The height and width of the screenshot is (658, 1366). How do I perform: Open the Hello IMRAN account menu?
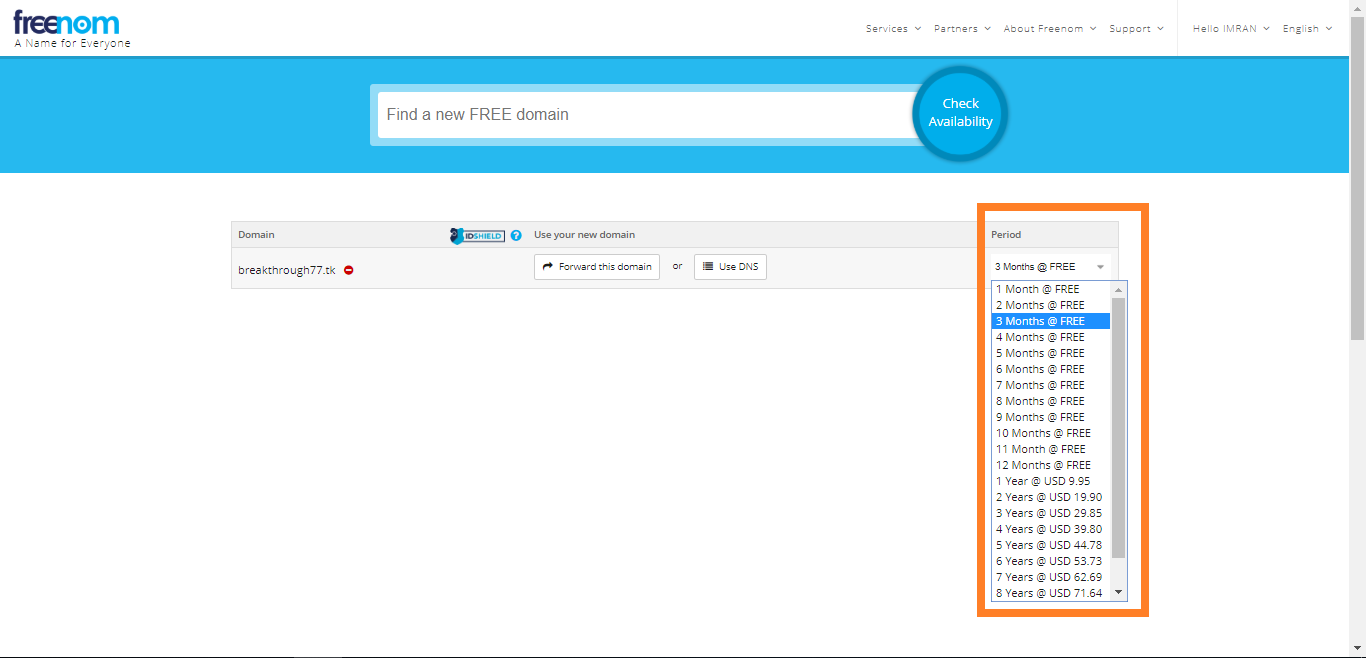click(1231, 29)
